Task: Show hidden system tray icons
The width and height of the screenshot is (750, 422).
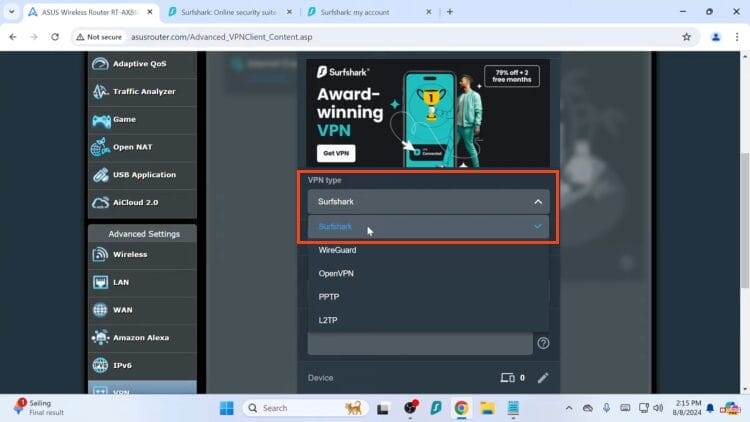Action: tap(569, 408)
